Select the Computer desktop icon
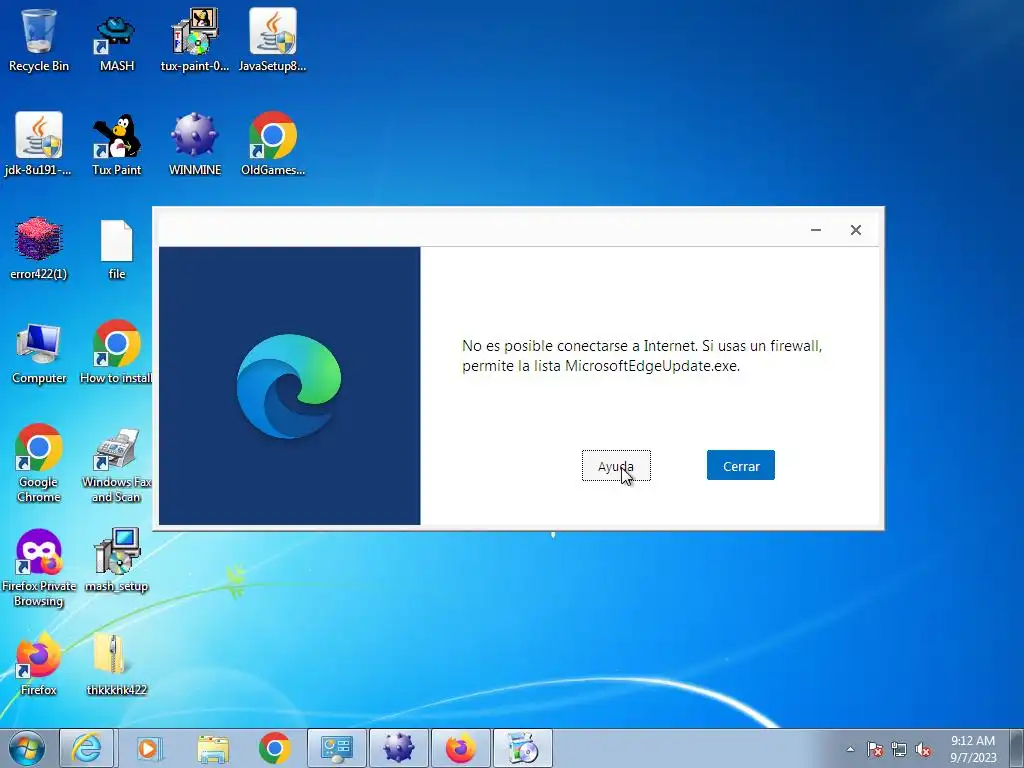The width and height of the screenshot is (1024, 768). (x=39, y=353)
